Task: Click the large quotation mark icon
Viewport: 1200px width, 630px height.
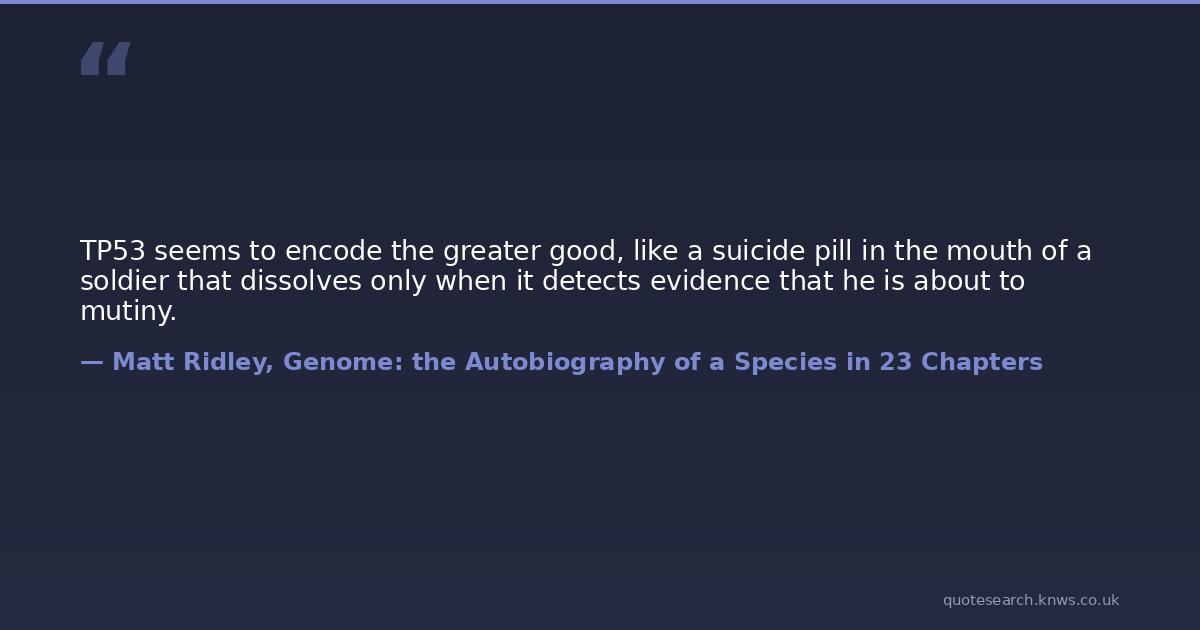Action: 105,58
